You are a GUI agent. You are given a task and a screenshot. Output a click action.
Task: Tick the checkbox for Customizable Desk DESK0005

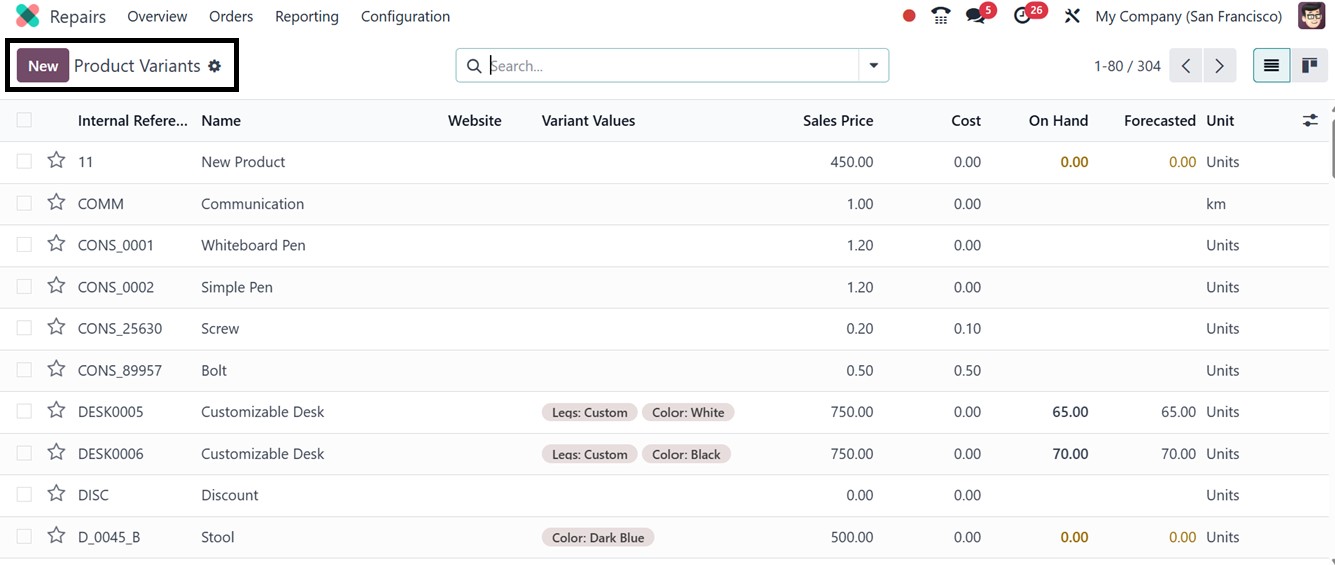(x=24, y=412)
